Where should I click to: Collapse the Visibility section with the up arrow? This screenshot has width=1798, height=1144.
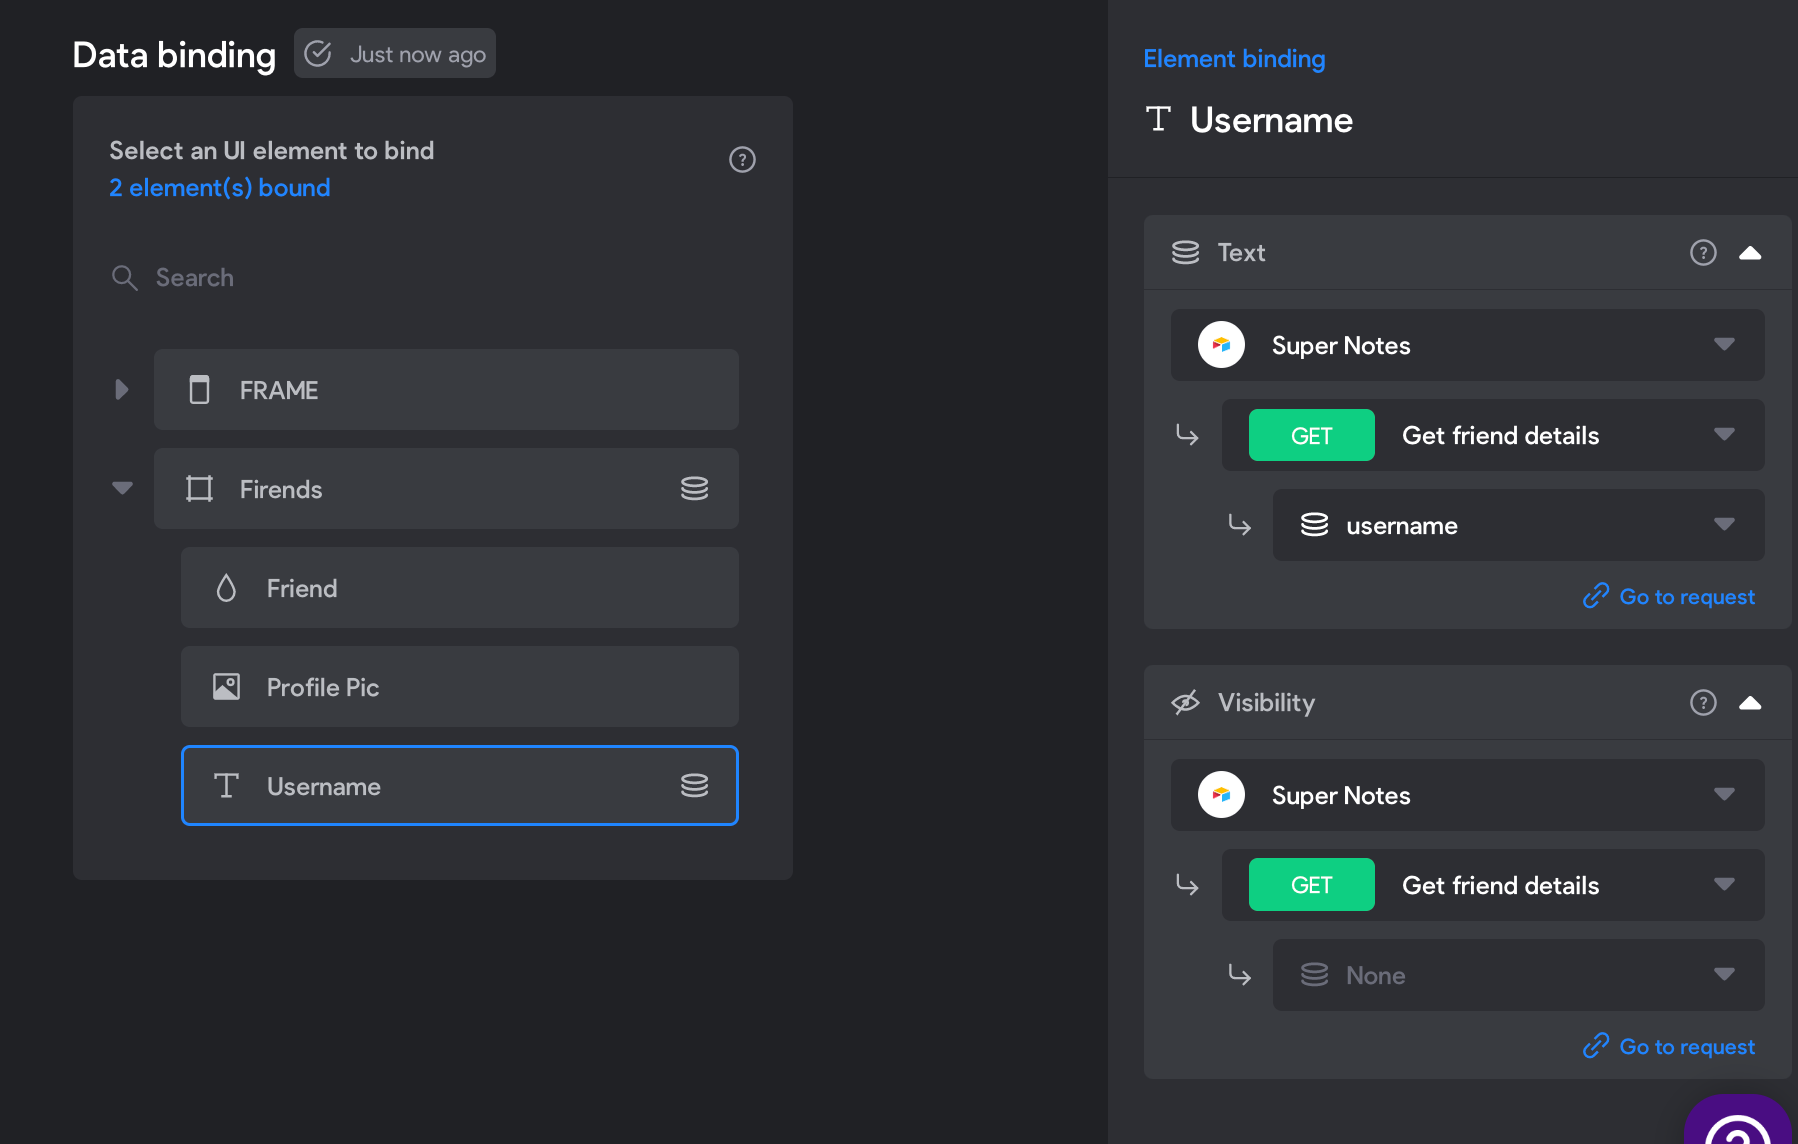(1750, 703)
